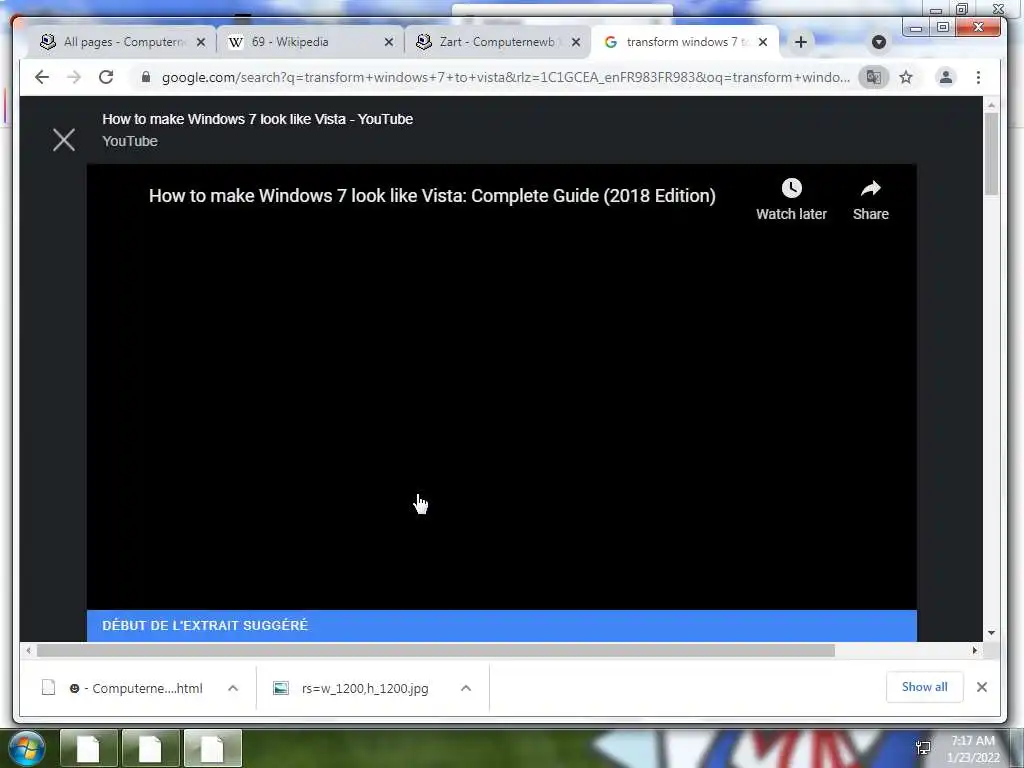Open the Windows Start orb
Image resolution: width=1024 pixels, height=768 pixels.
(26, 748)
